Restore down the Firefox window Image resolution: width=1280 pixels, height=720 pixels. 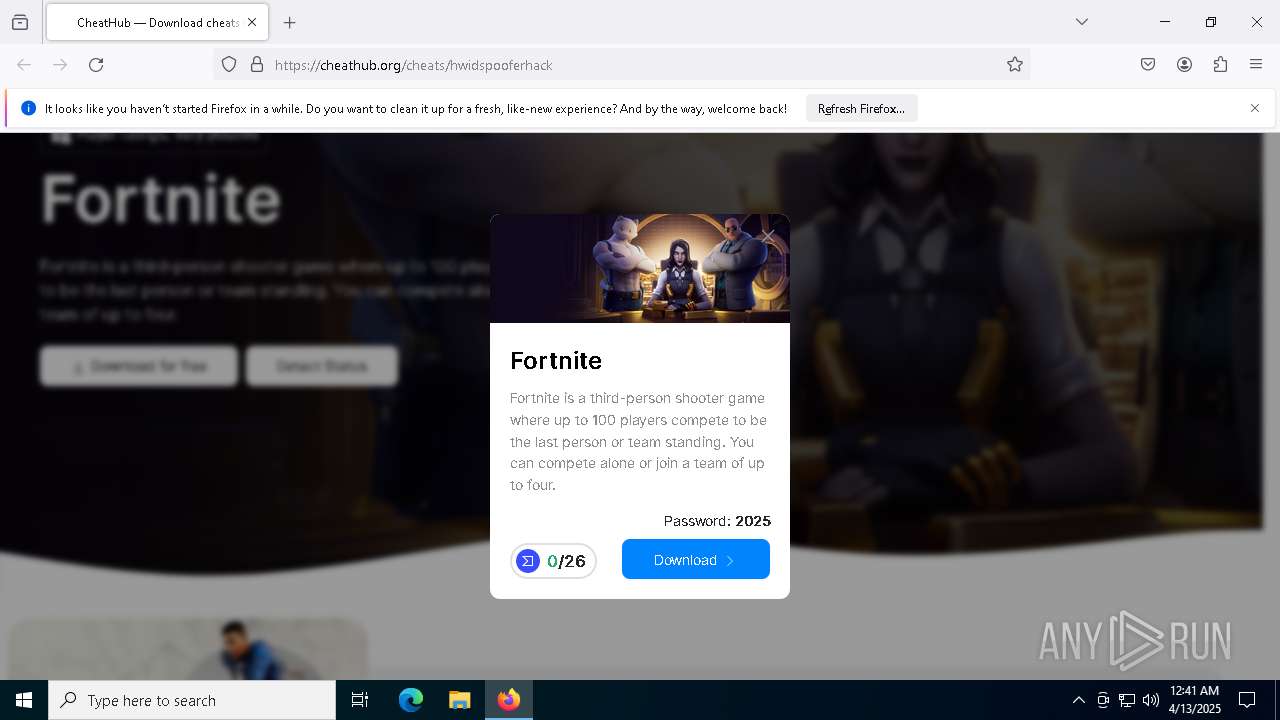pyautogui.click(x=1211, y=22)
